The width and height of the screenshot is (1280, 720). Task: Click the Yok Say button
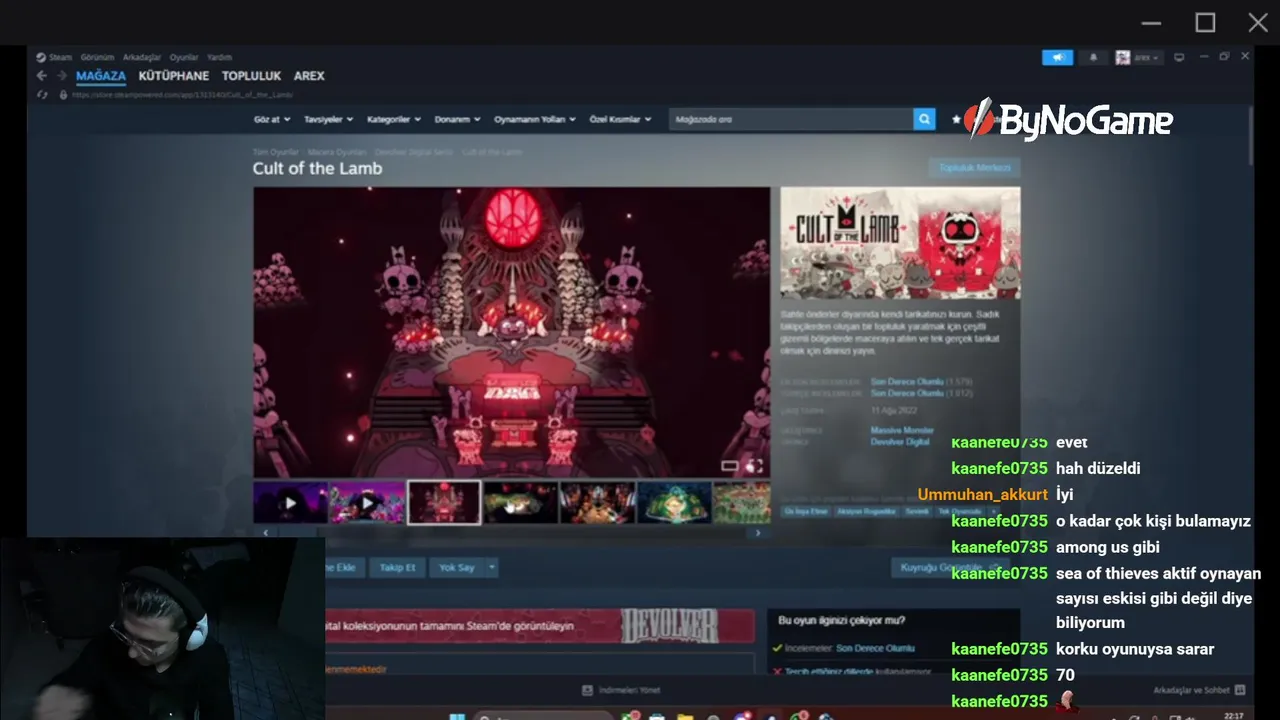pos(457,567)
